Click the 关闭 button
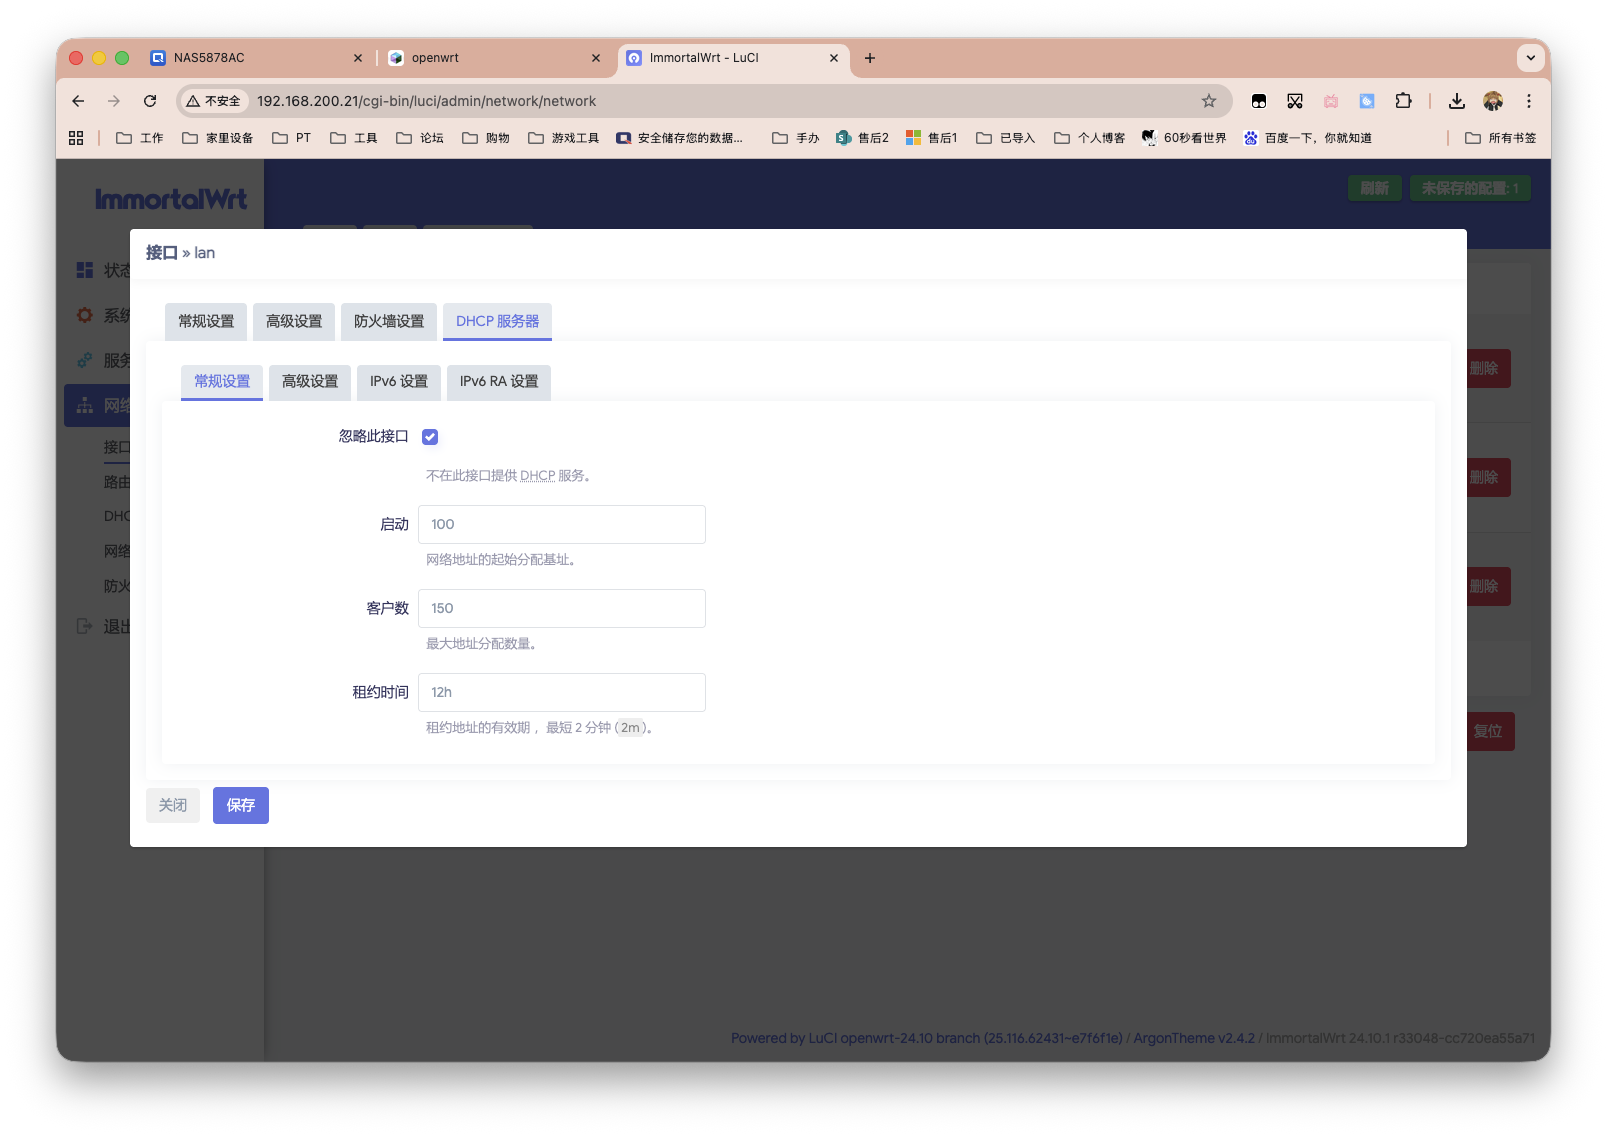The image size is (1607, 1136). click(173, 805)
